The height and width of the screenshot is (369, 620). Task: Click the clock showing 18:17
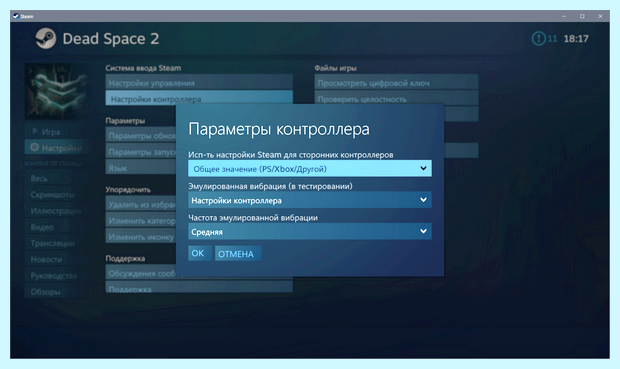pyautogui.click(x=576, y=39)
